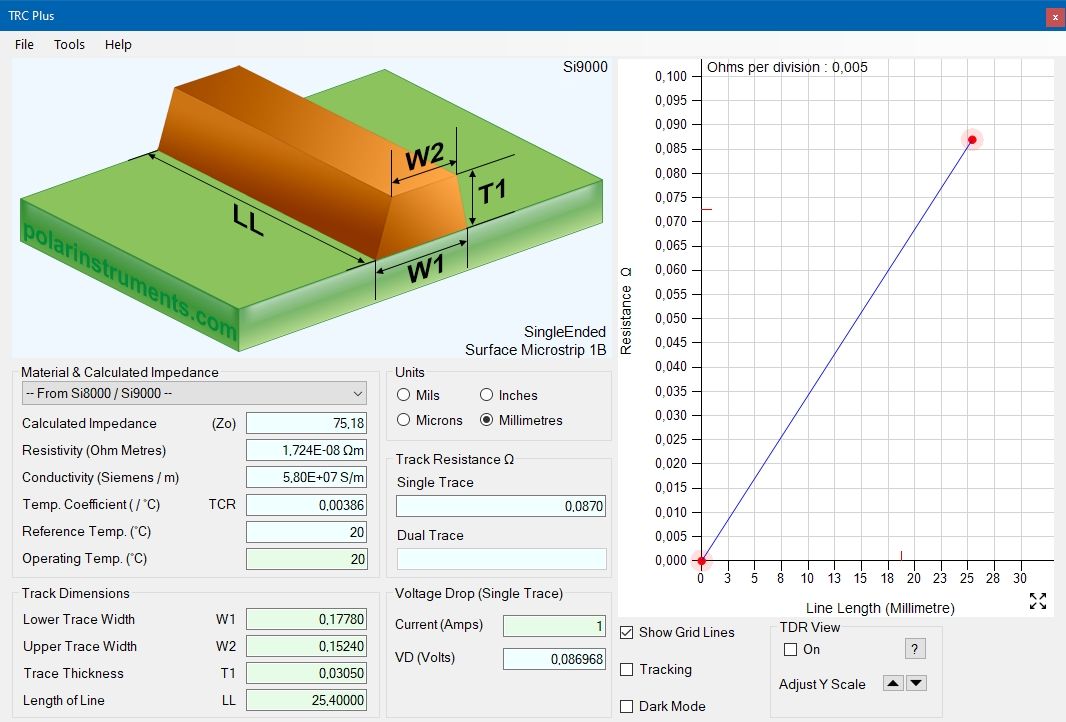Select Microns as the unit
The height and width of the screenshot is (722, 1066).
tap(405, 420)
